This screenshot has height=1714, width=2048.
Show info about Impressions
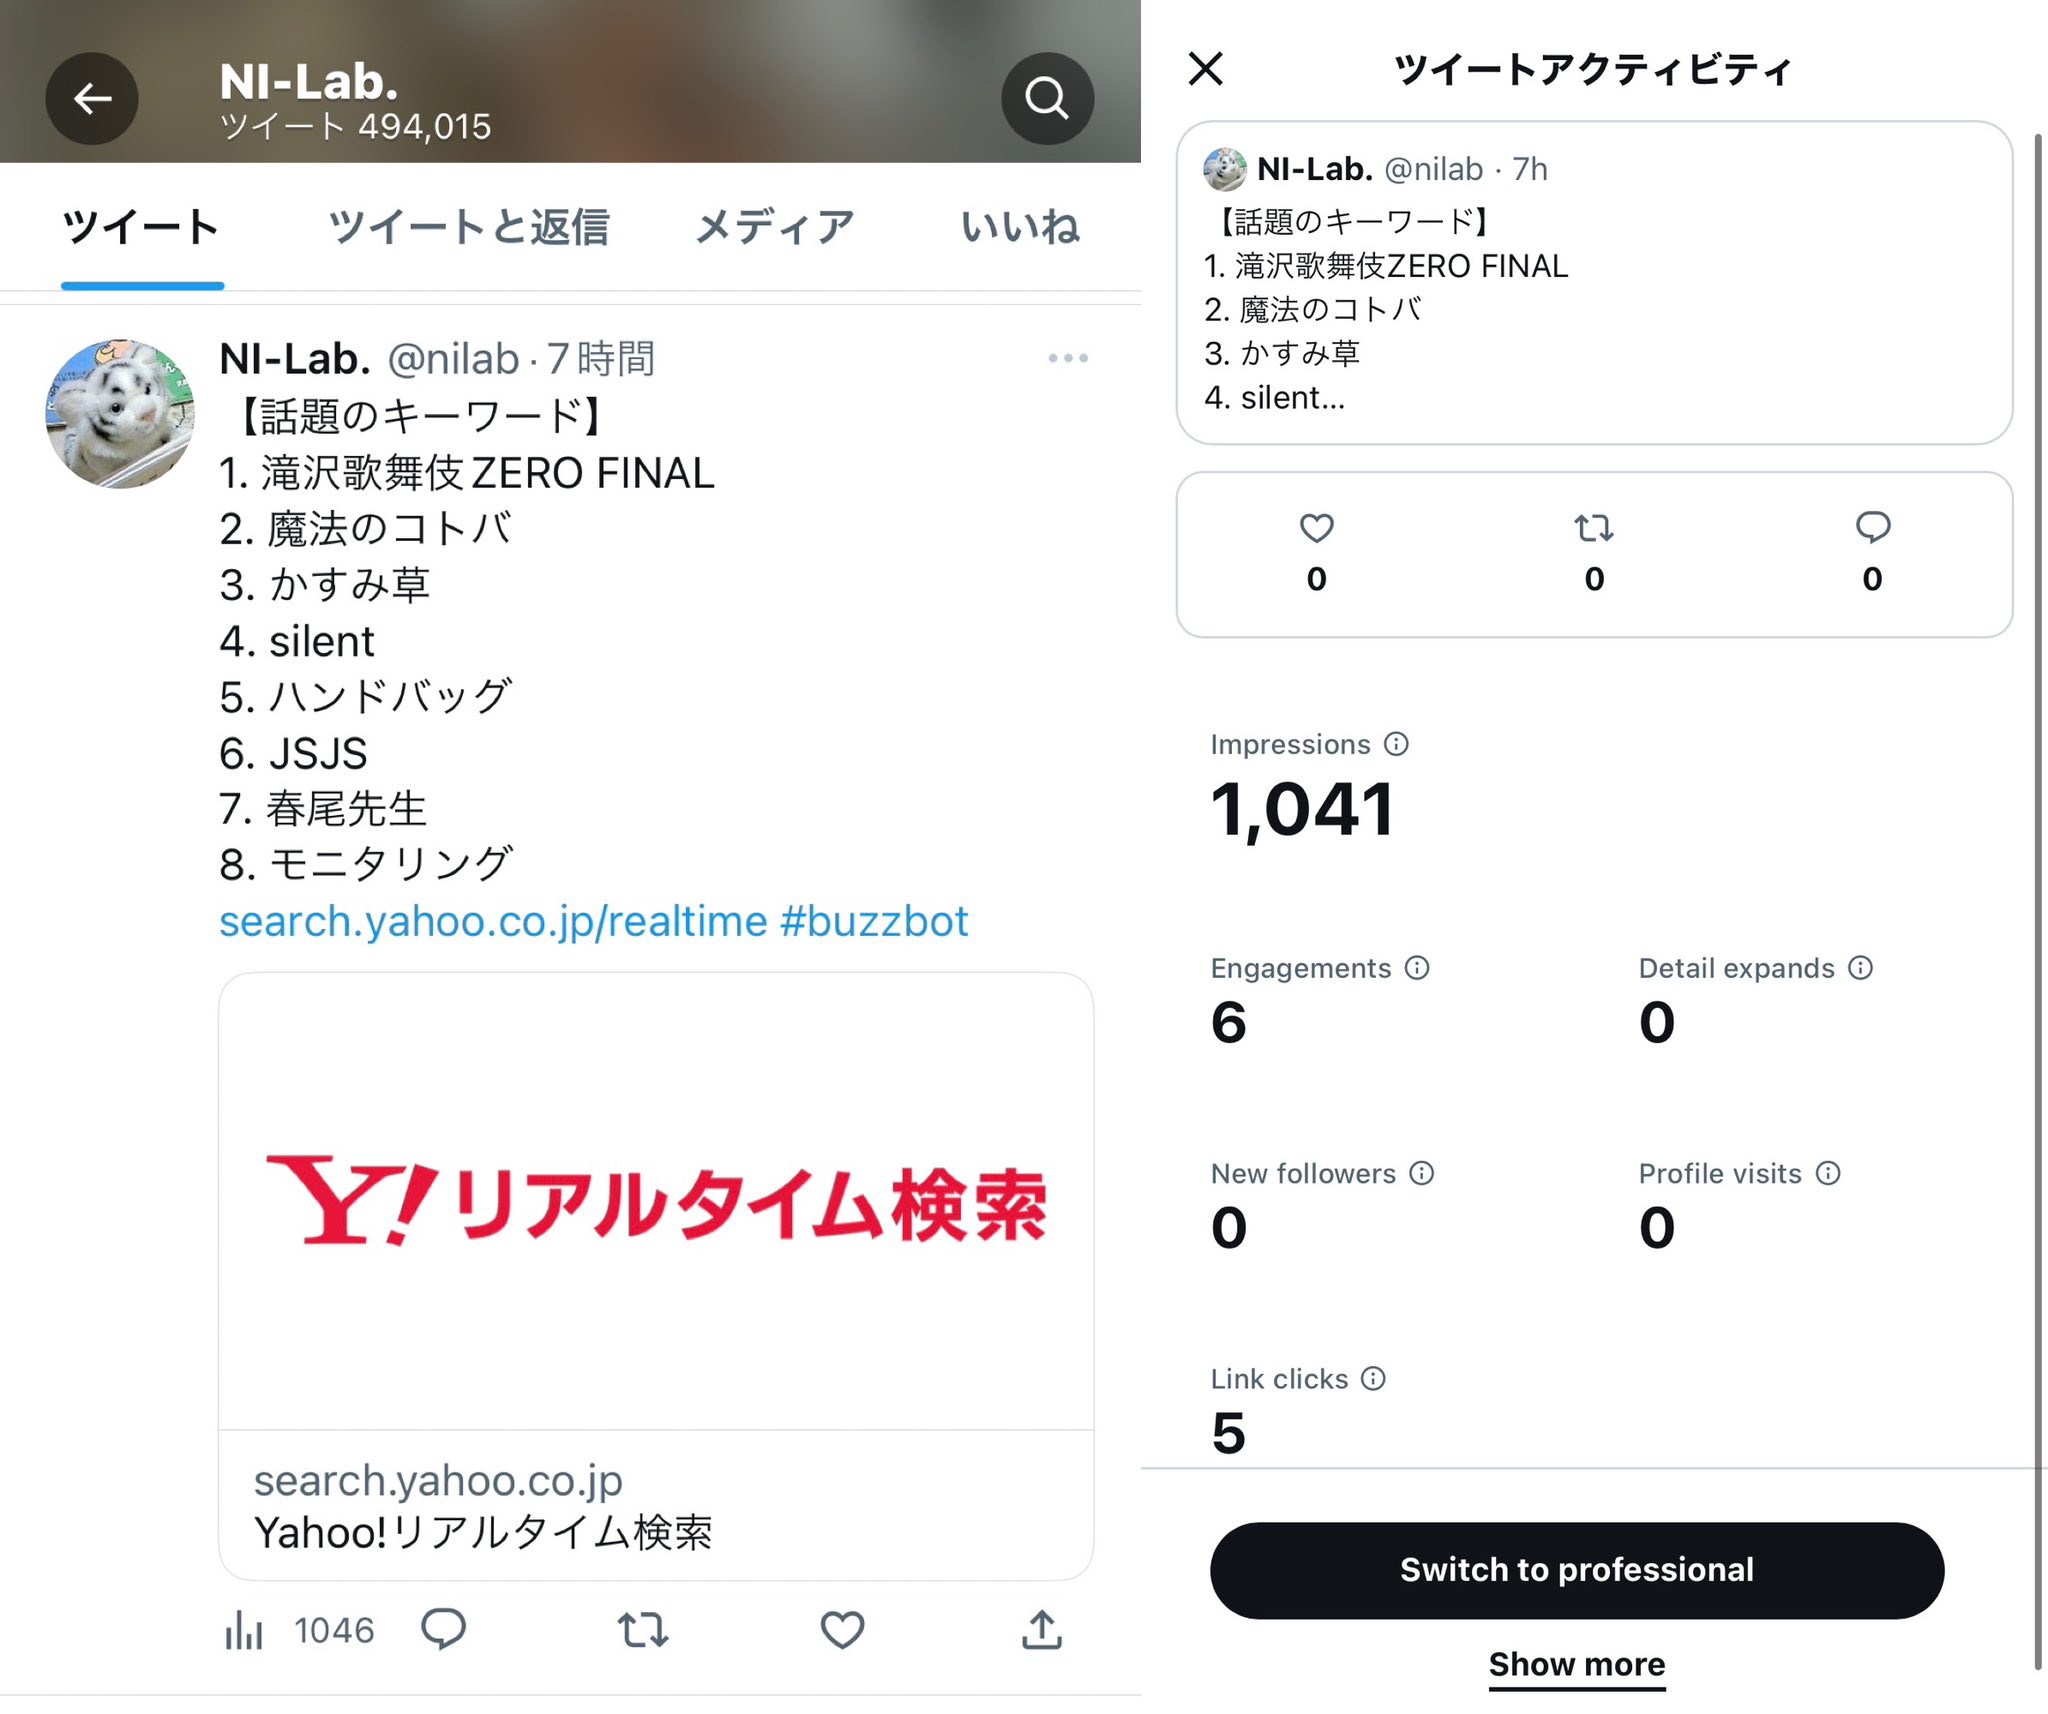1396,744
